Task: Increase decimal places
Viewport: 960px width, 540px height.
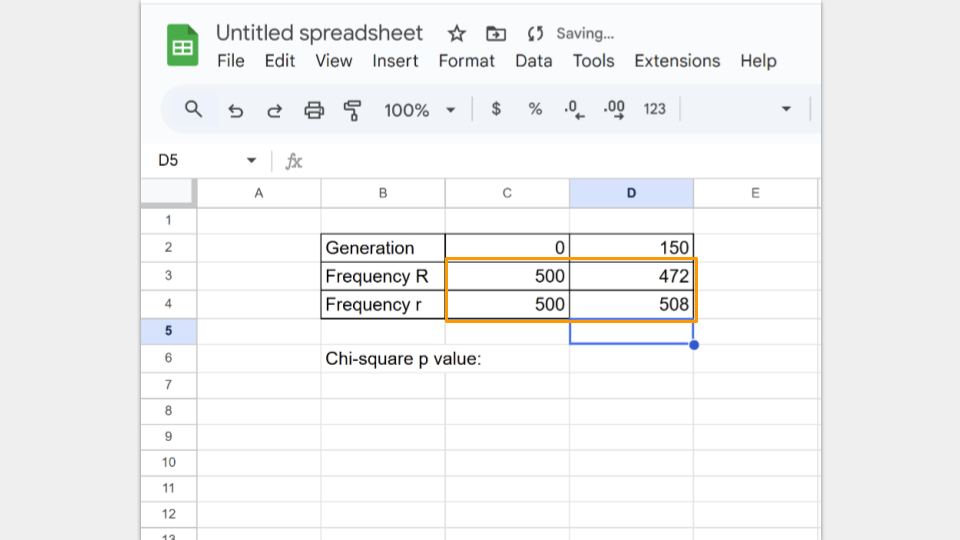Action: point(614,109)
